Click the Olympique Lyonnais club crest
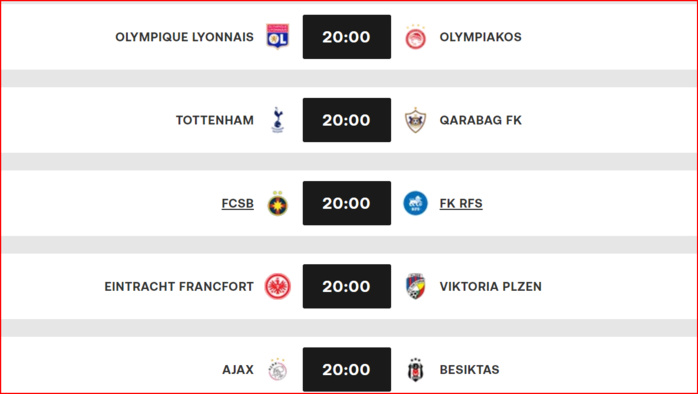698x394 pixels. pos(277,37)
